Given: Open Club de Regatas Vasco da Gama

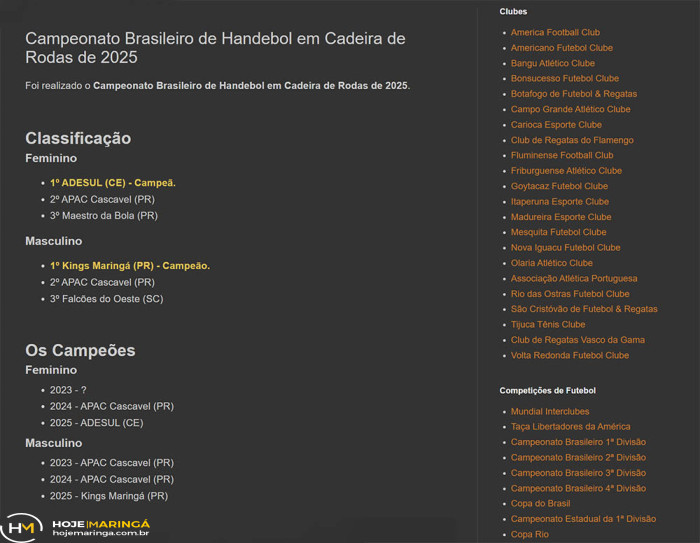Looking at the screenshot, I should [x=578, y=339].
